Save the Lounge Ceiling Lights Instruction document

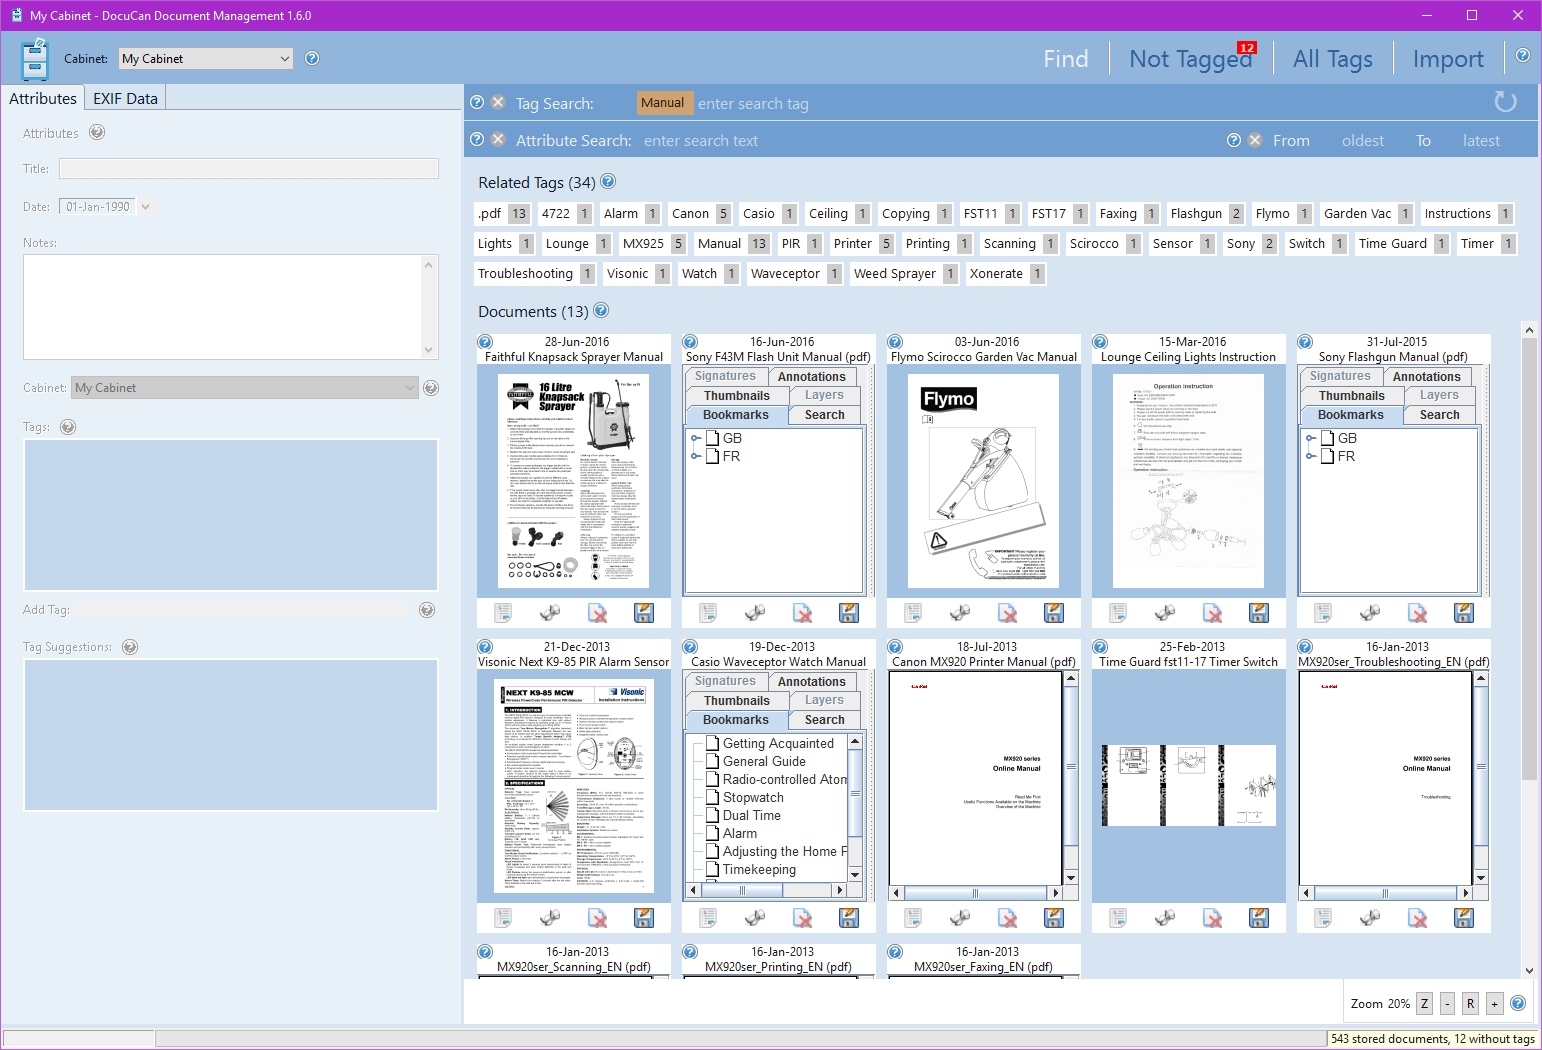click(x=1259, y=612)
